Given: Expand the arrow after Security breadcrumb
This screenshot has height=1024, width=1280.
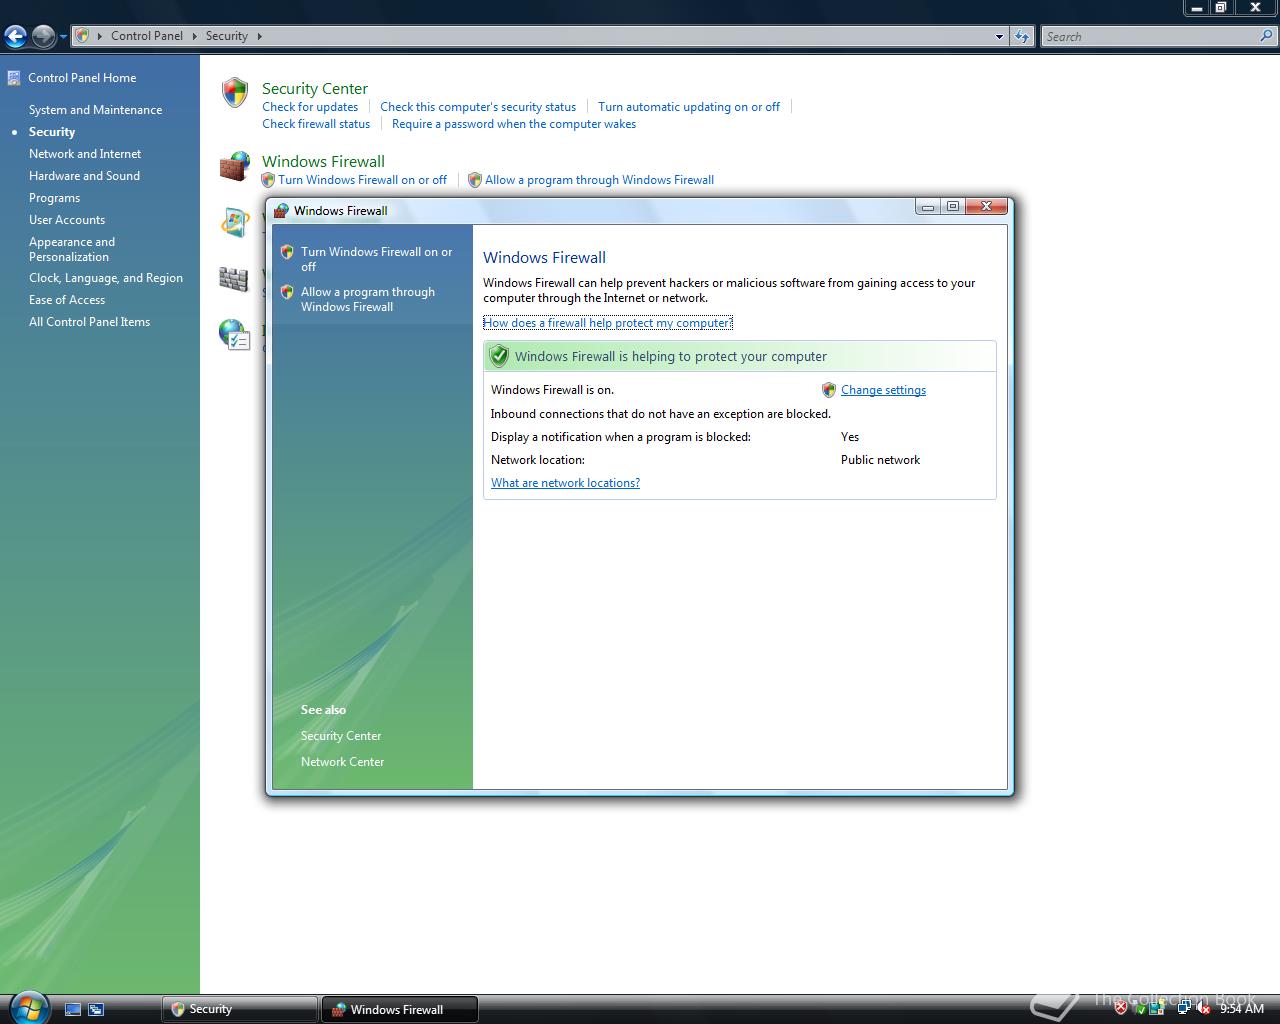Looking at the screenshot, I should (x=259, y=36).
